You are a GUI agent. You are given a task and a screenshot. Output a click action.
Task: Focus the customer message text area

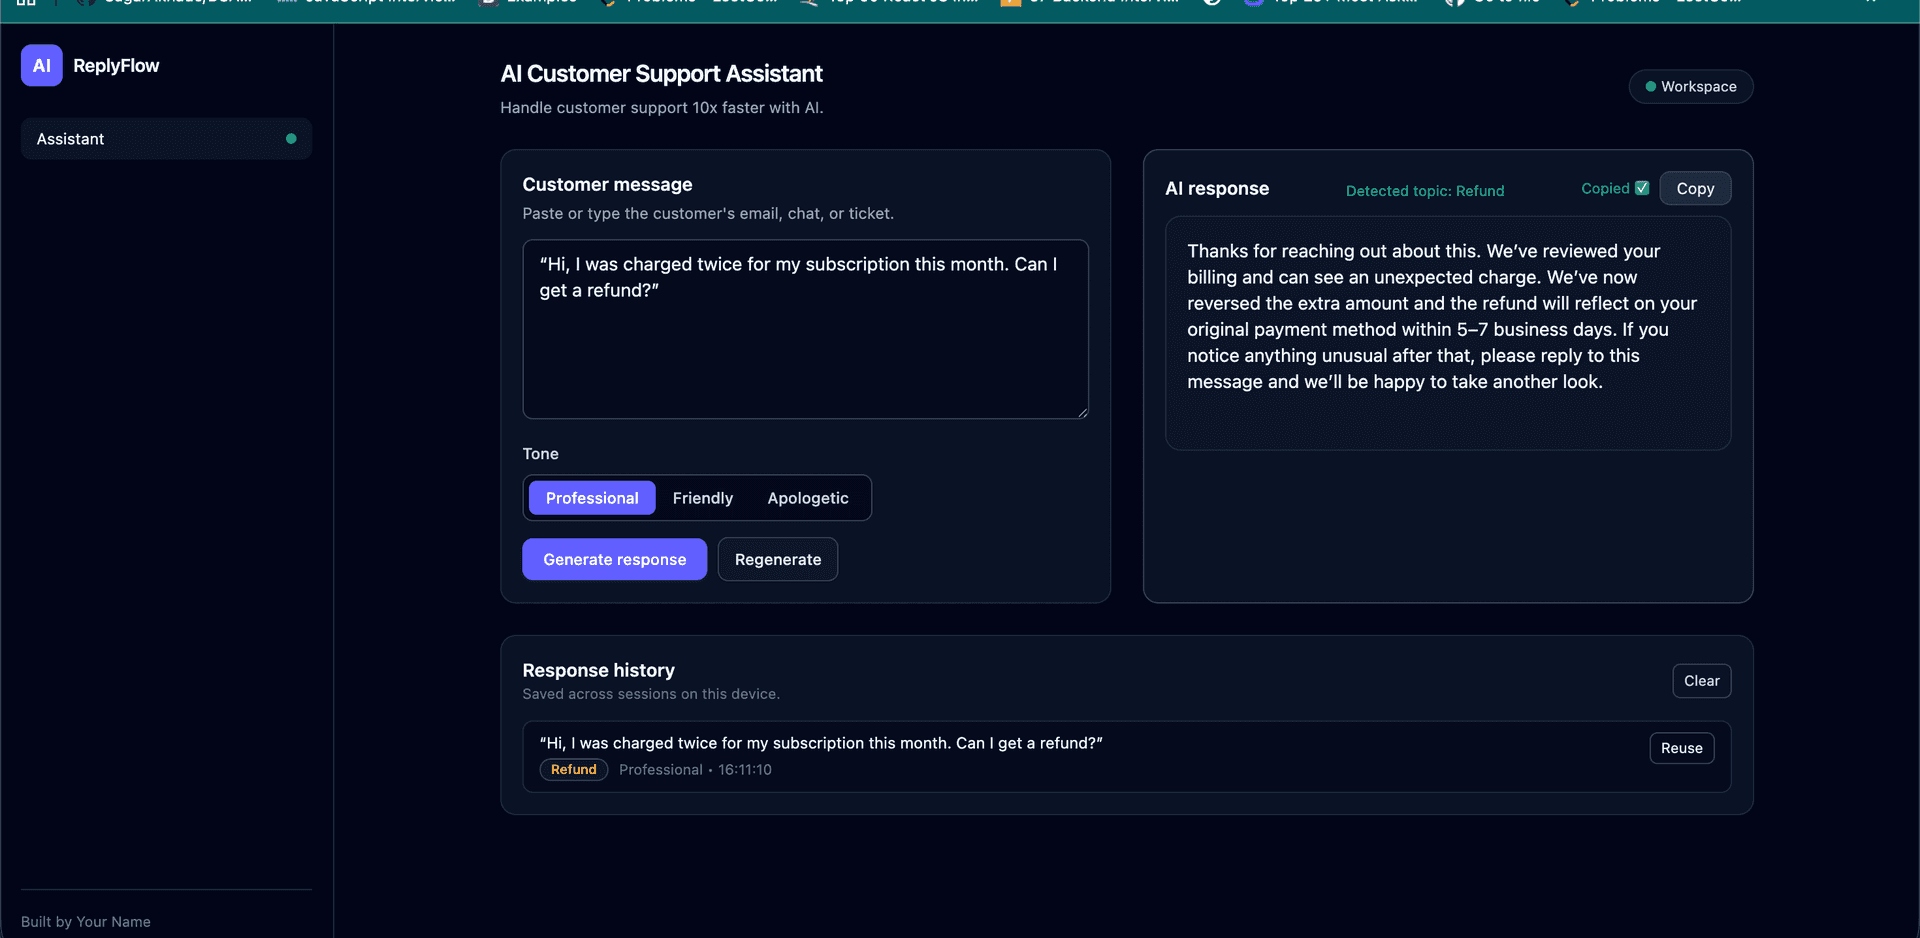[x=806, y=329]
